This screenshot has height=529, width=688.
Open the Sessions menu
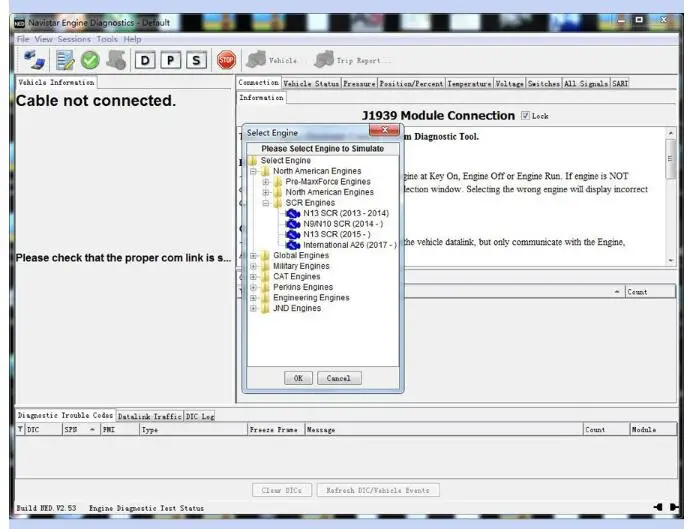coord(74,39)
